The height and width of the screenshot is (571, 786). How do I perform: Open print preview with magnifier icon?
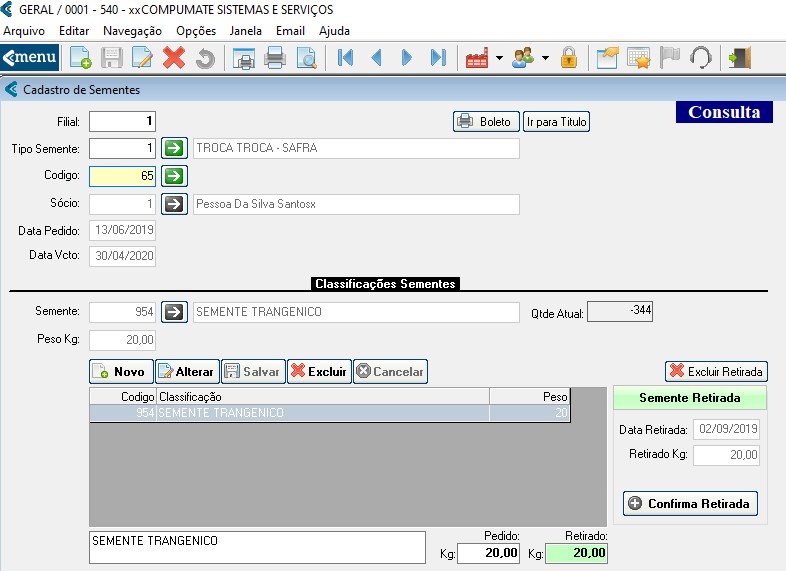pos(306,58)
